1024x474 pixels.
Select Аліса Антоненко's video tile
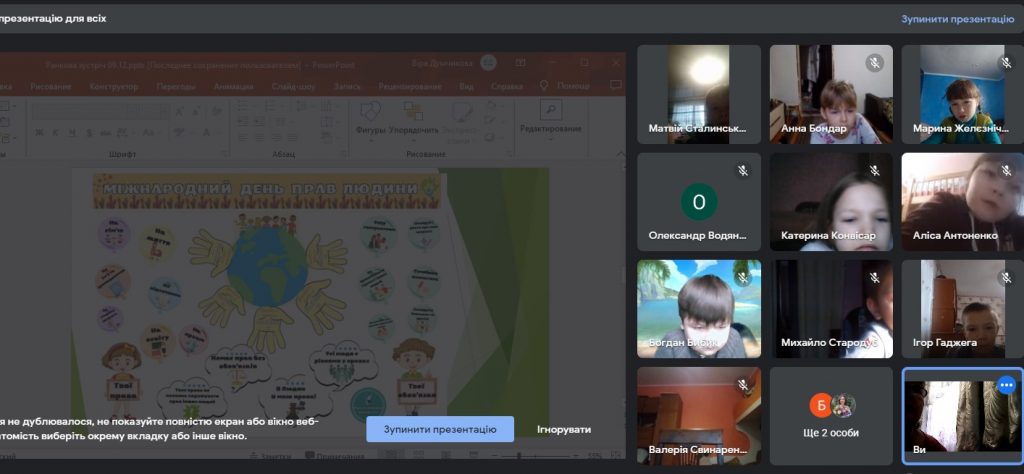pos(963,202)
